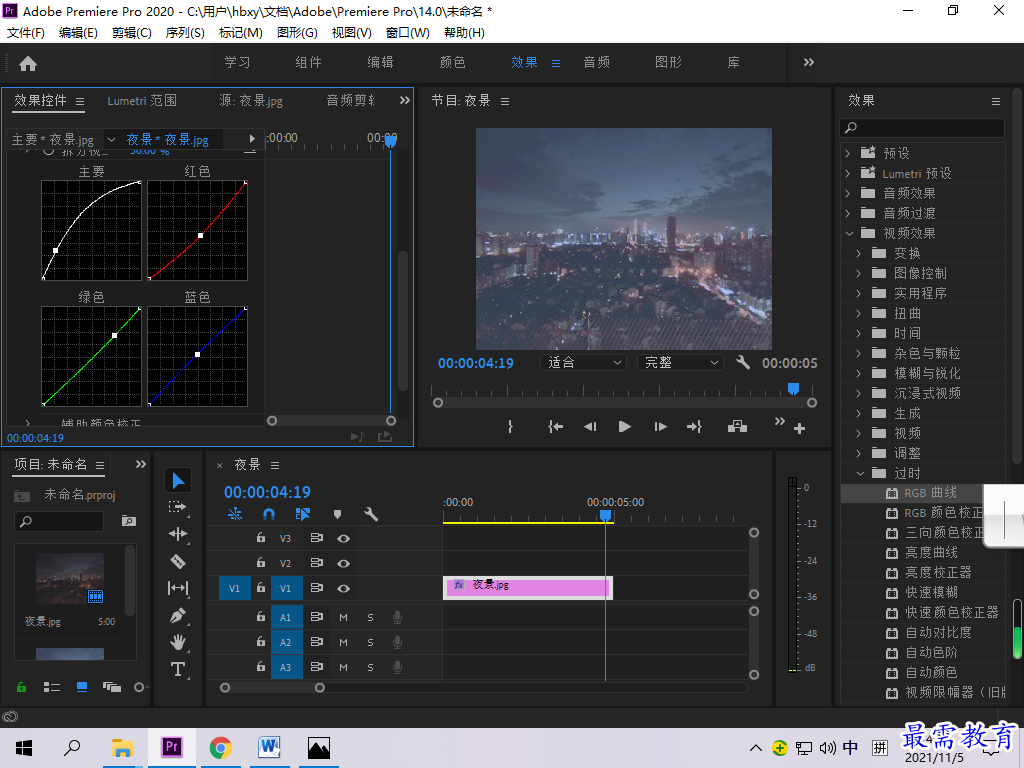Select 自动对比度 effect

[938, 632]
